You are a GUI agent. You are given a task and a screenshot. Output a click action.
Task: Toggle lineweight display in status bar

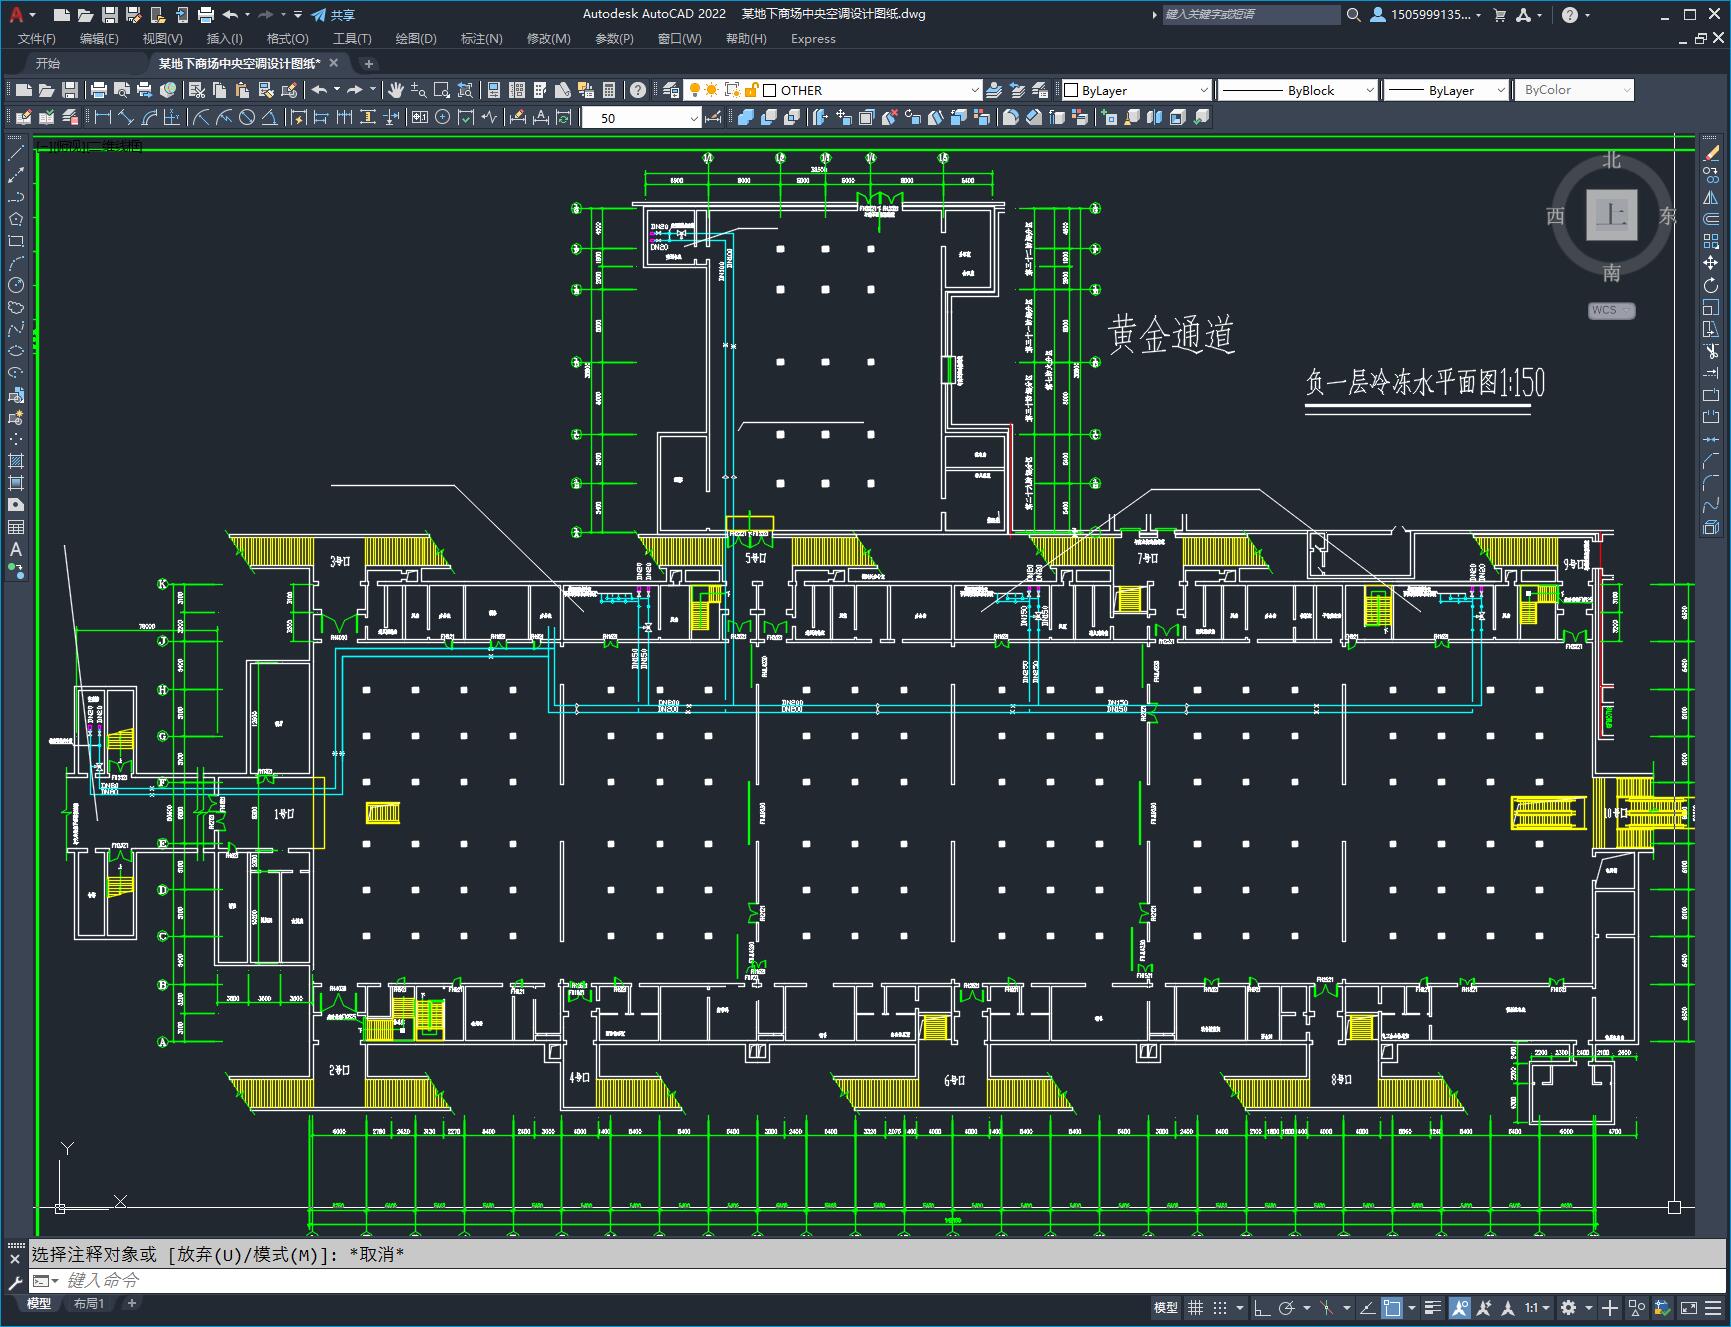coord(1433,1307)
